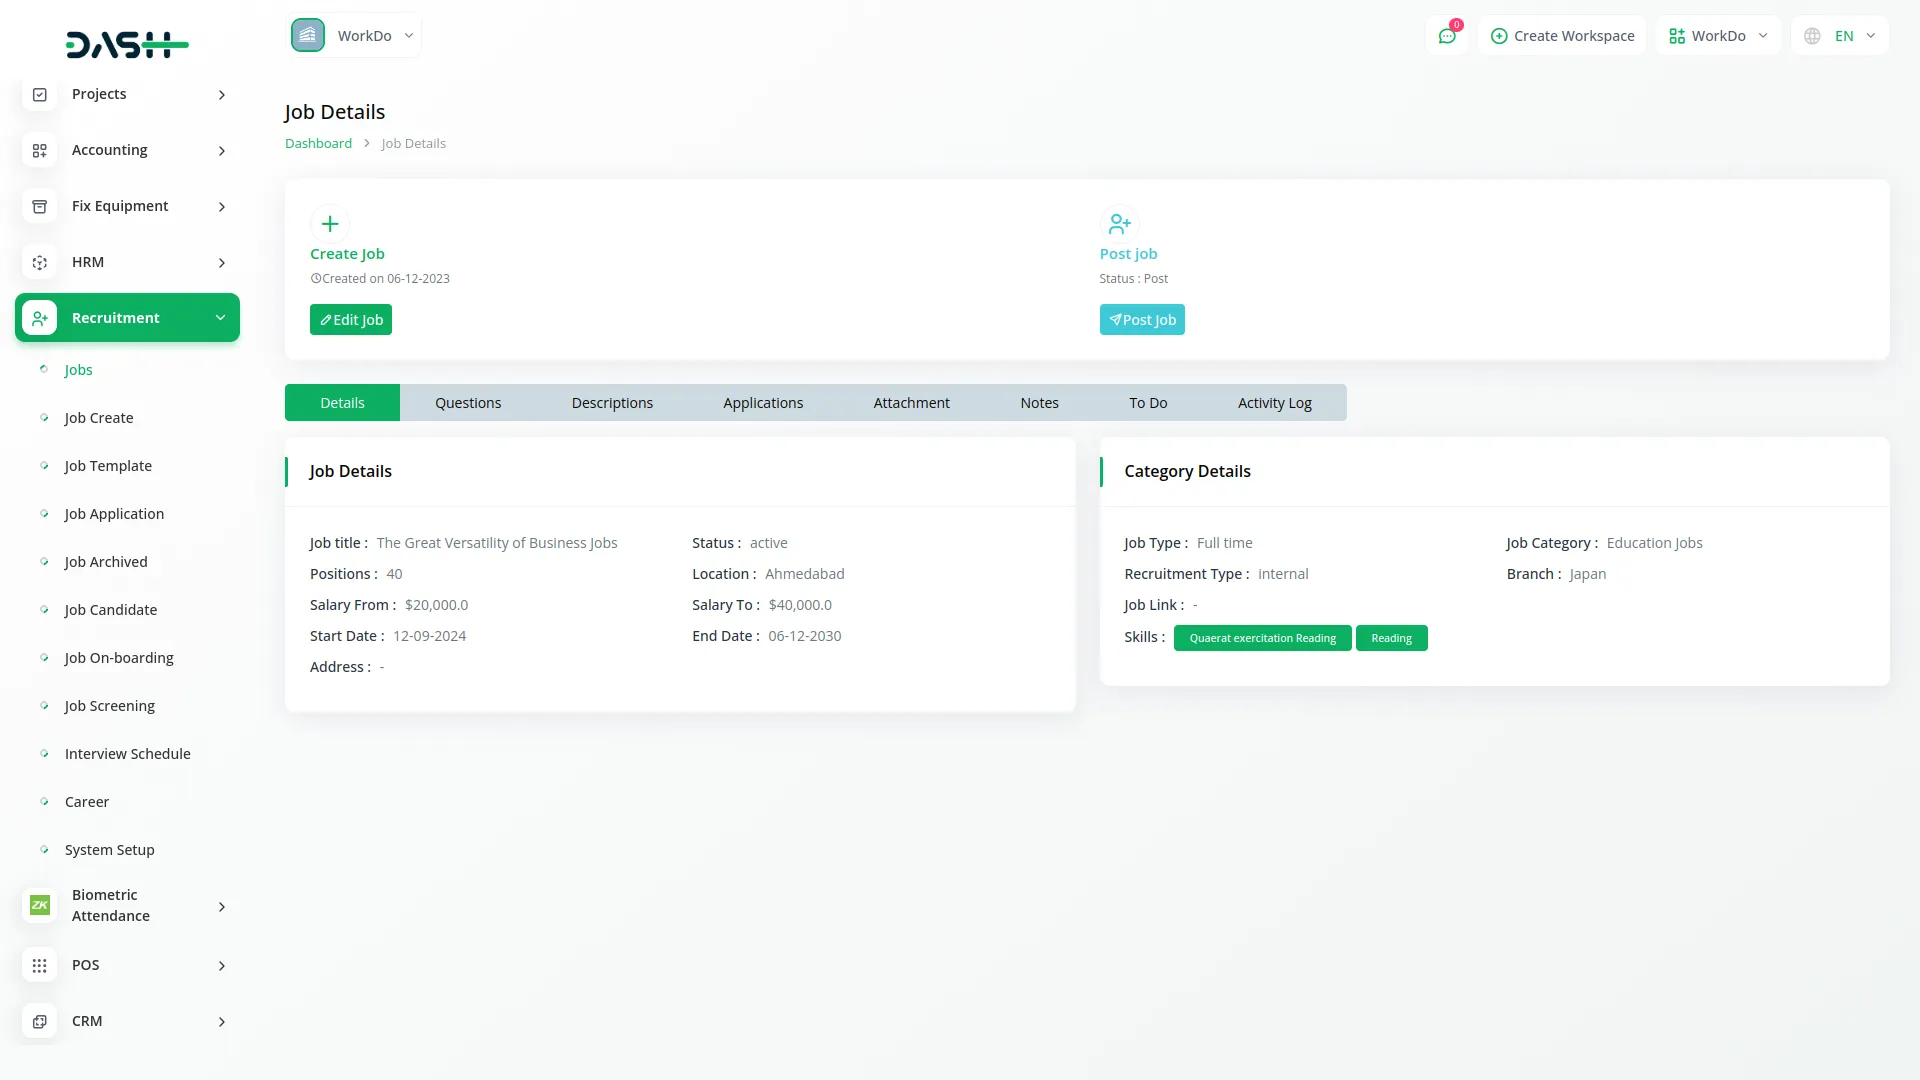Expand the CRM menu chevron
The width and height of the screenshot is (1920, 1080).
click(222, 1022)
